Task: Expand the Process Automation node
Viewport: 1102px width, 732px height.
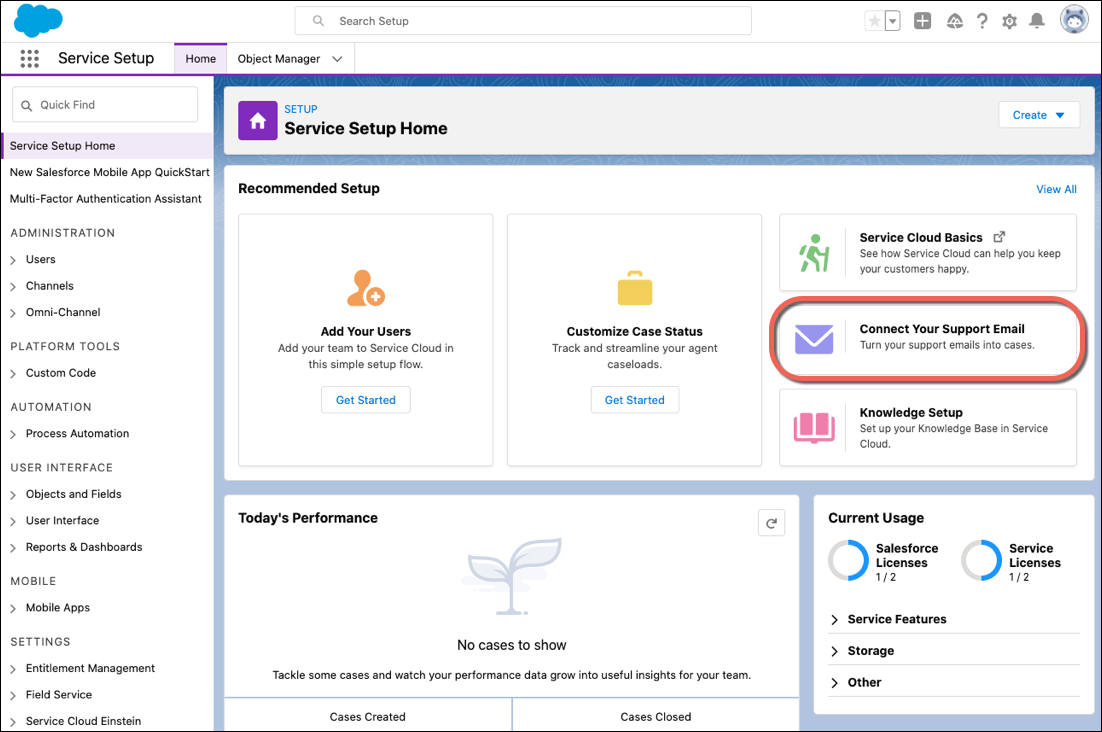Action: (13, 434)
